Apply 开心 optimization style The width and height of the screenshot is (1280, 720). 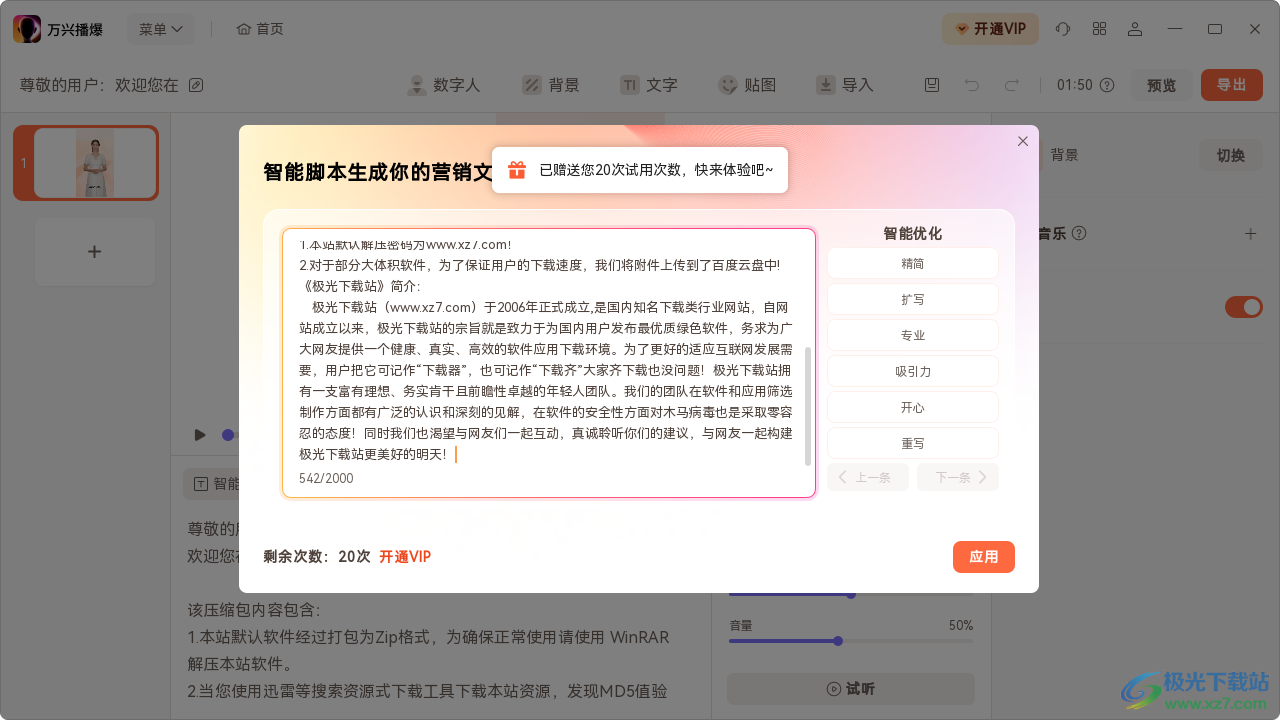click(912, 407)
